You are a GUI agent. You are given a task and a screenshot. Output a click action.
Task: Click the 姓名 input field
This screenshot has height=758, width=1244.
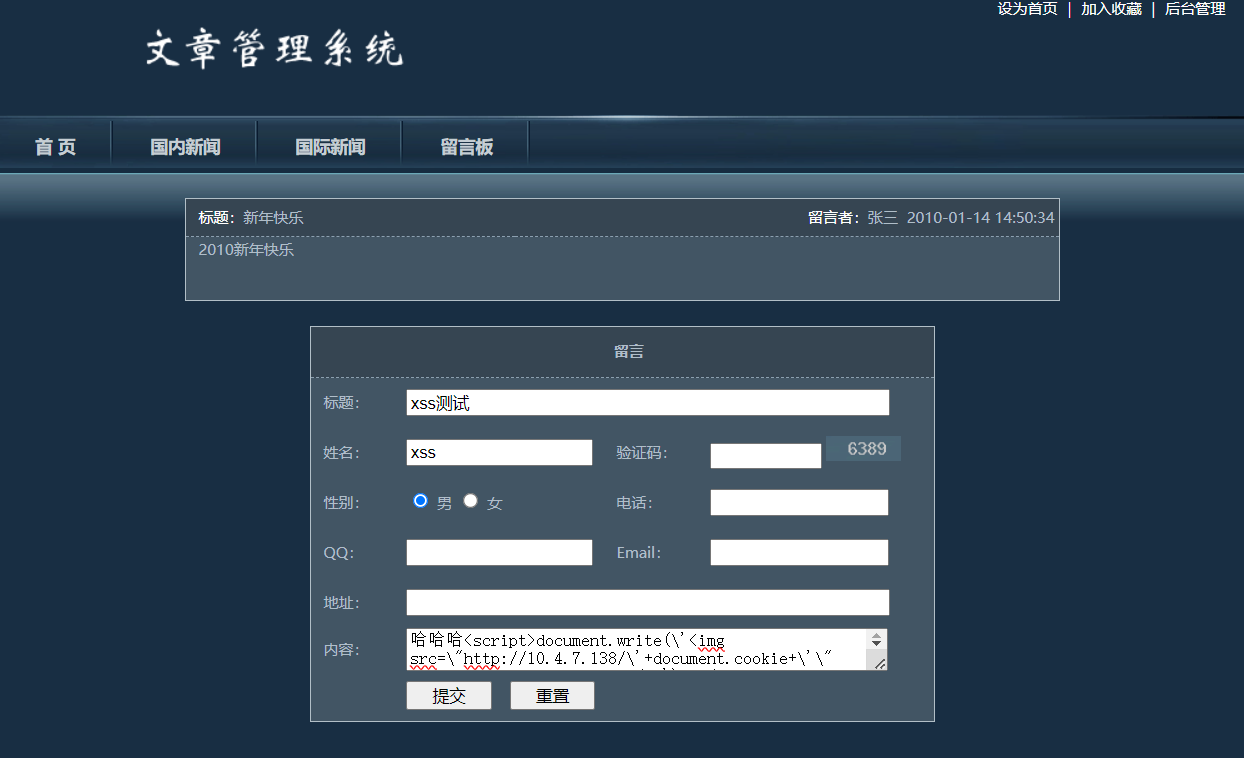(x=499, y=452)
